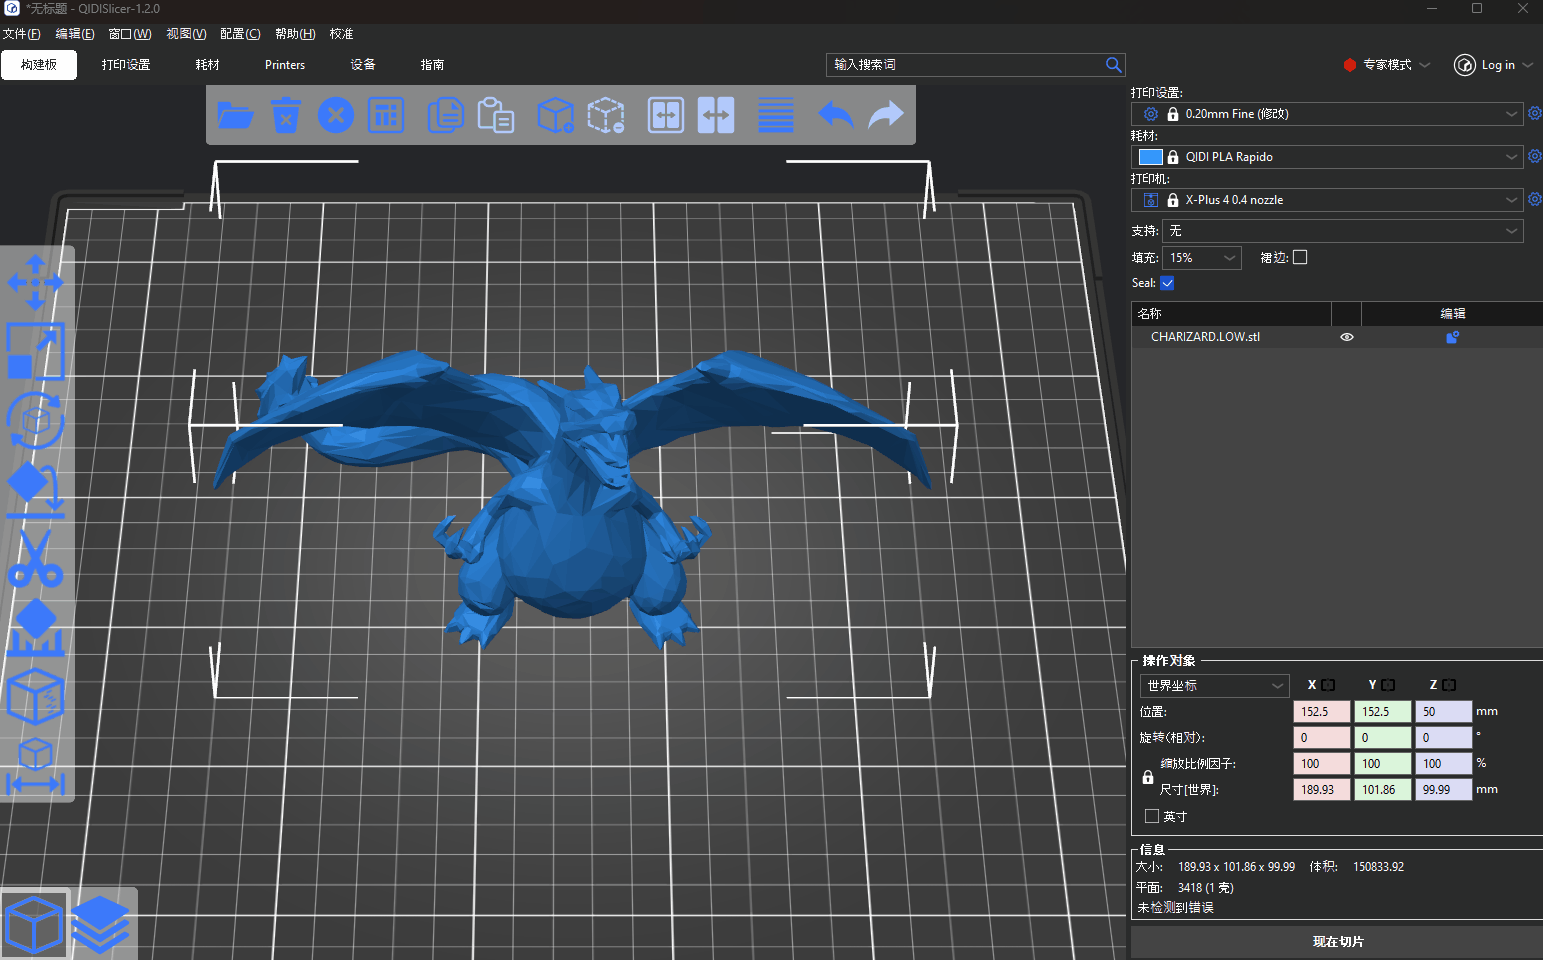Open the 配置(C) menu

240,34
